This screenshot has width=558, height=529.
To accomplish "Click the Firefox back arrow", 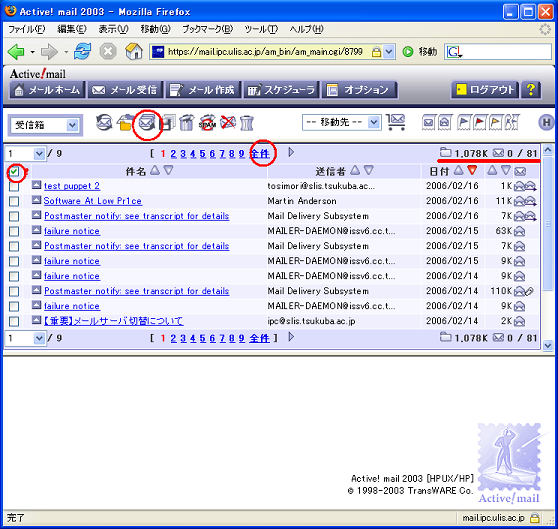I will click(16, 52).
